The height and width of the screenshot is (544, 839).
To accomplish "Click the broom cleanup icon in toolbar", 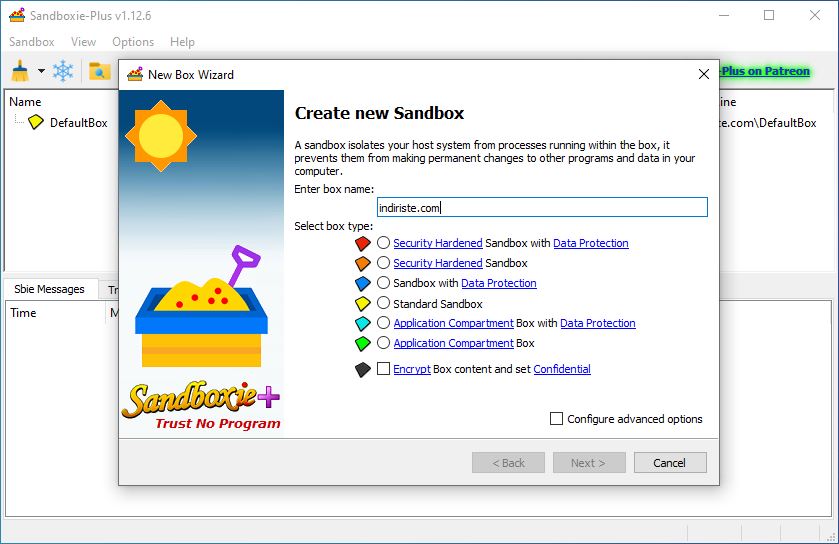I will point(20,71).
